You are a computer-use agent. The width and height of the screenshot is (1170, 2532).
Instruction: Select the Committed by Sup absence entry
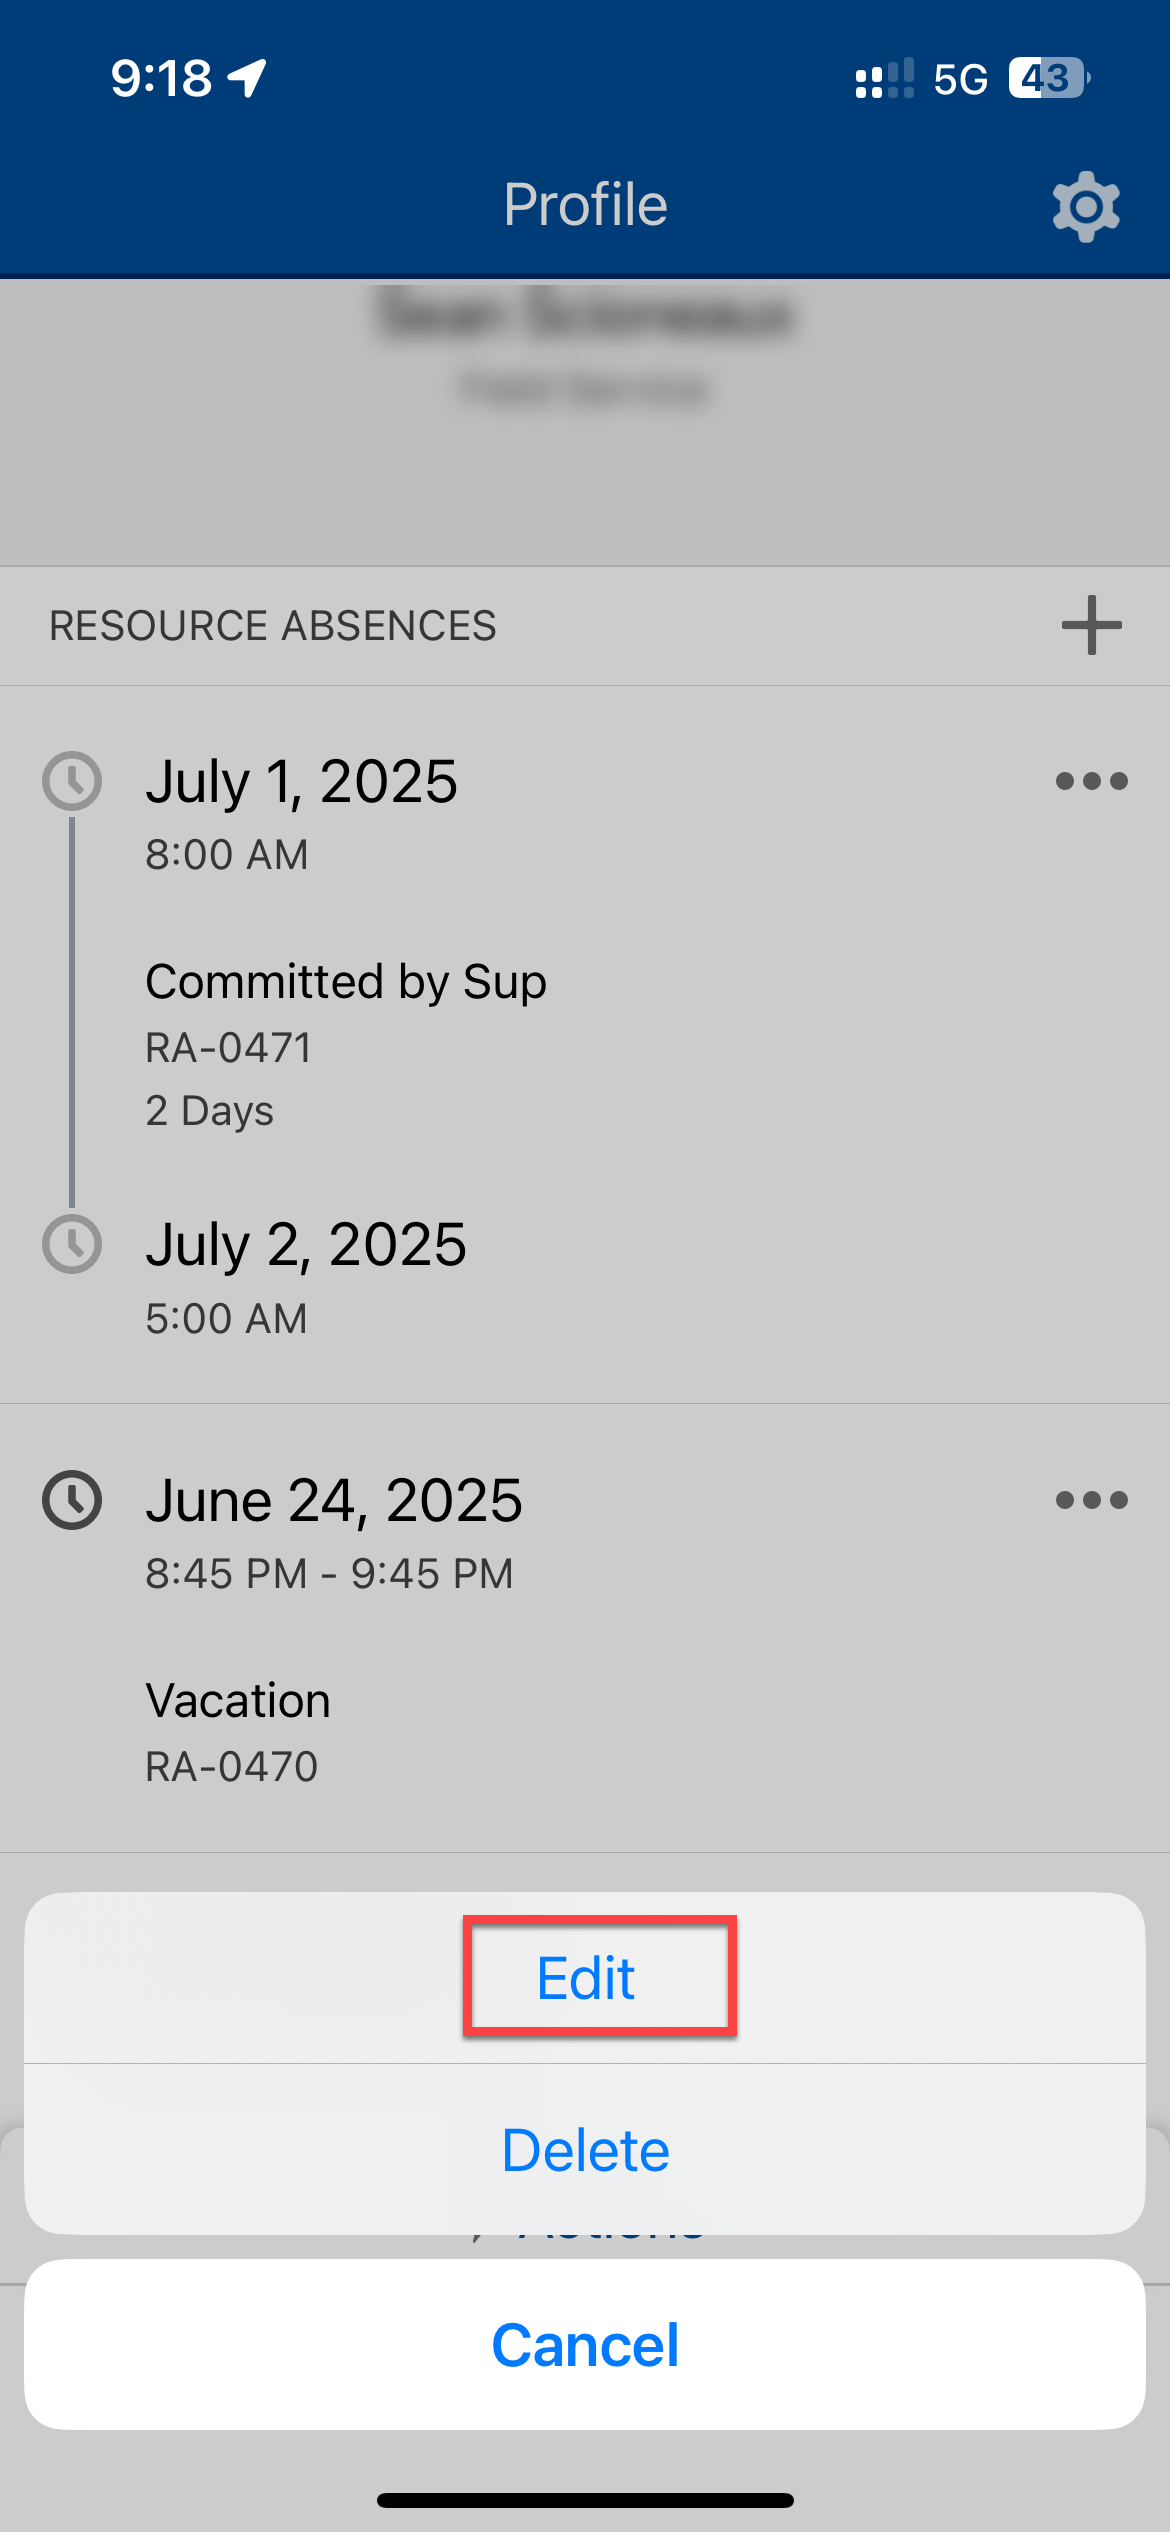point(346,982)
